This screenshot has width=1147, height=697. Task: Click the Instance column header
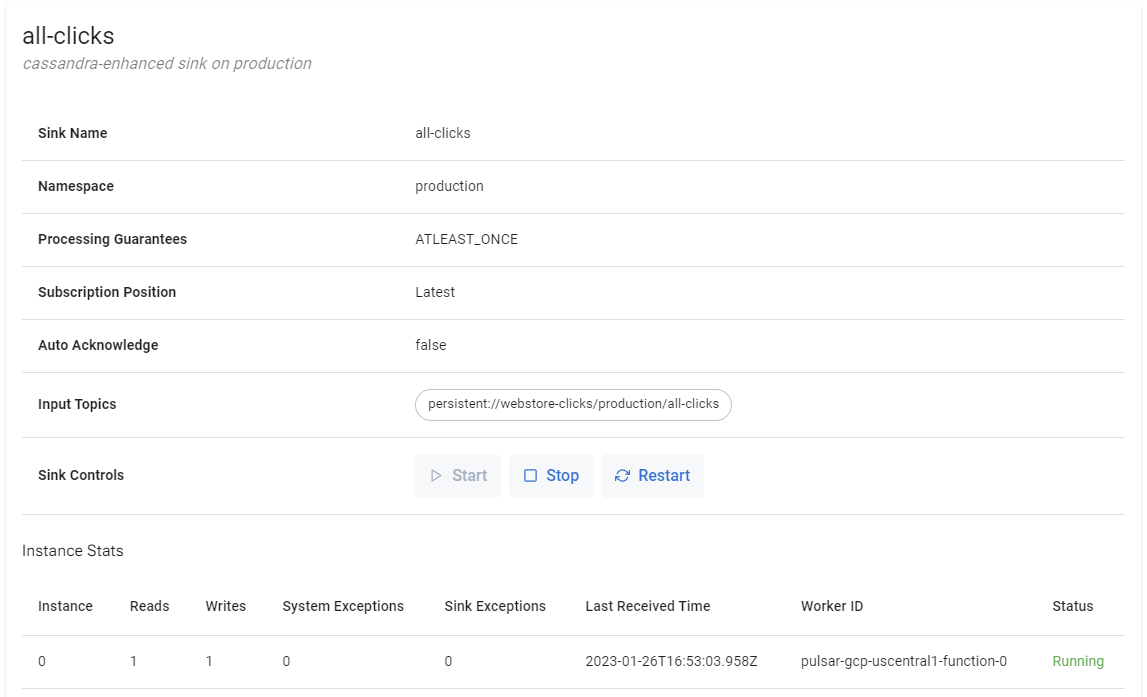tap(65, 606)
